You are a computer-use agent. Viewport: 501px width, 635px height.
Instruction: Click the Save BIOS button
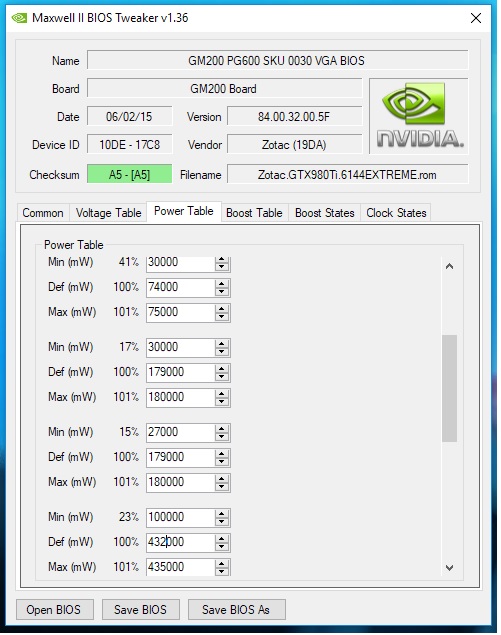141,609
